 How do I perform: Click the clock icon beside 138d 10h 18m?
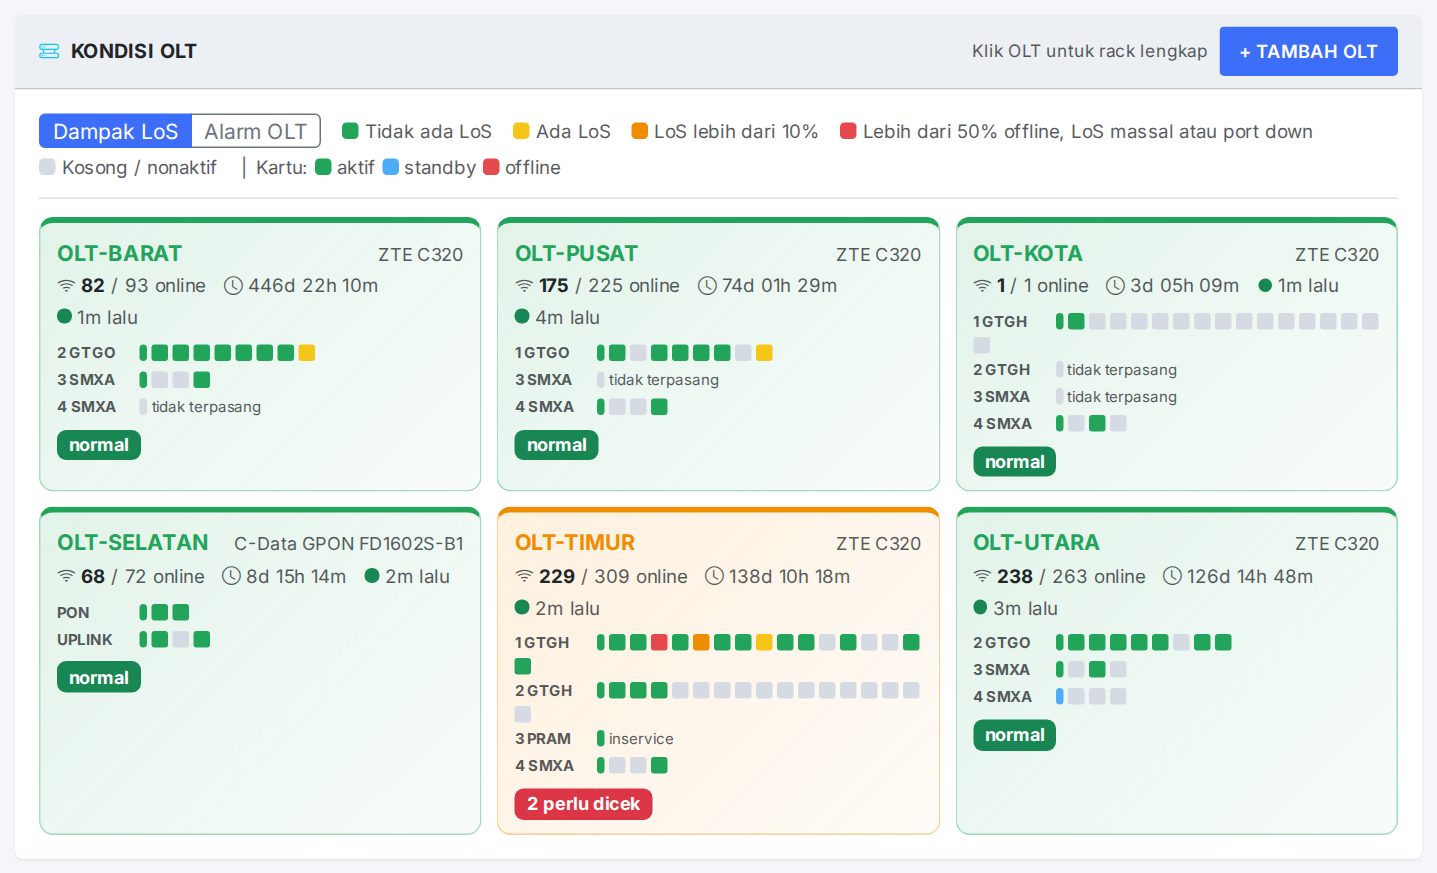click(714, 577)
